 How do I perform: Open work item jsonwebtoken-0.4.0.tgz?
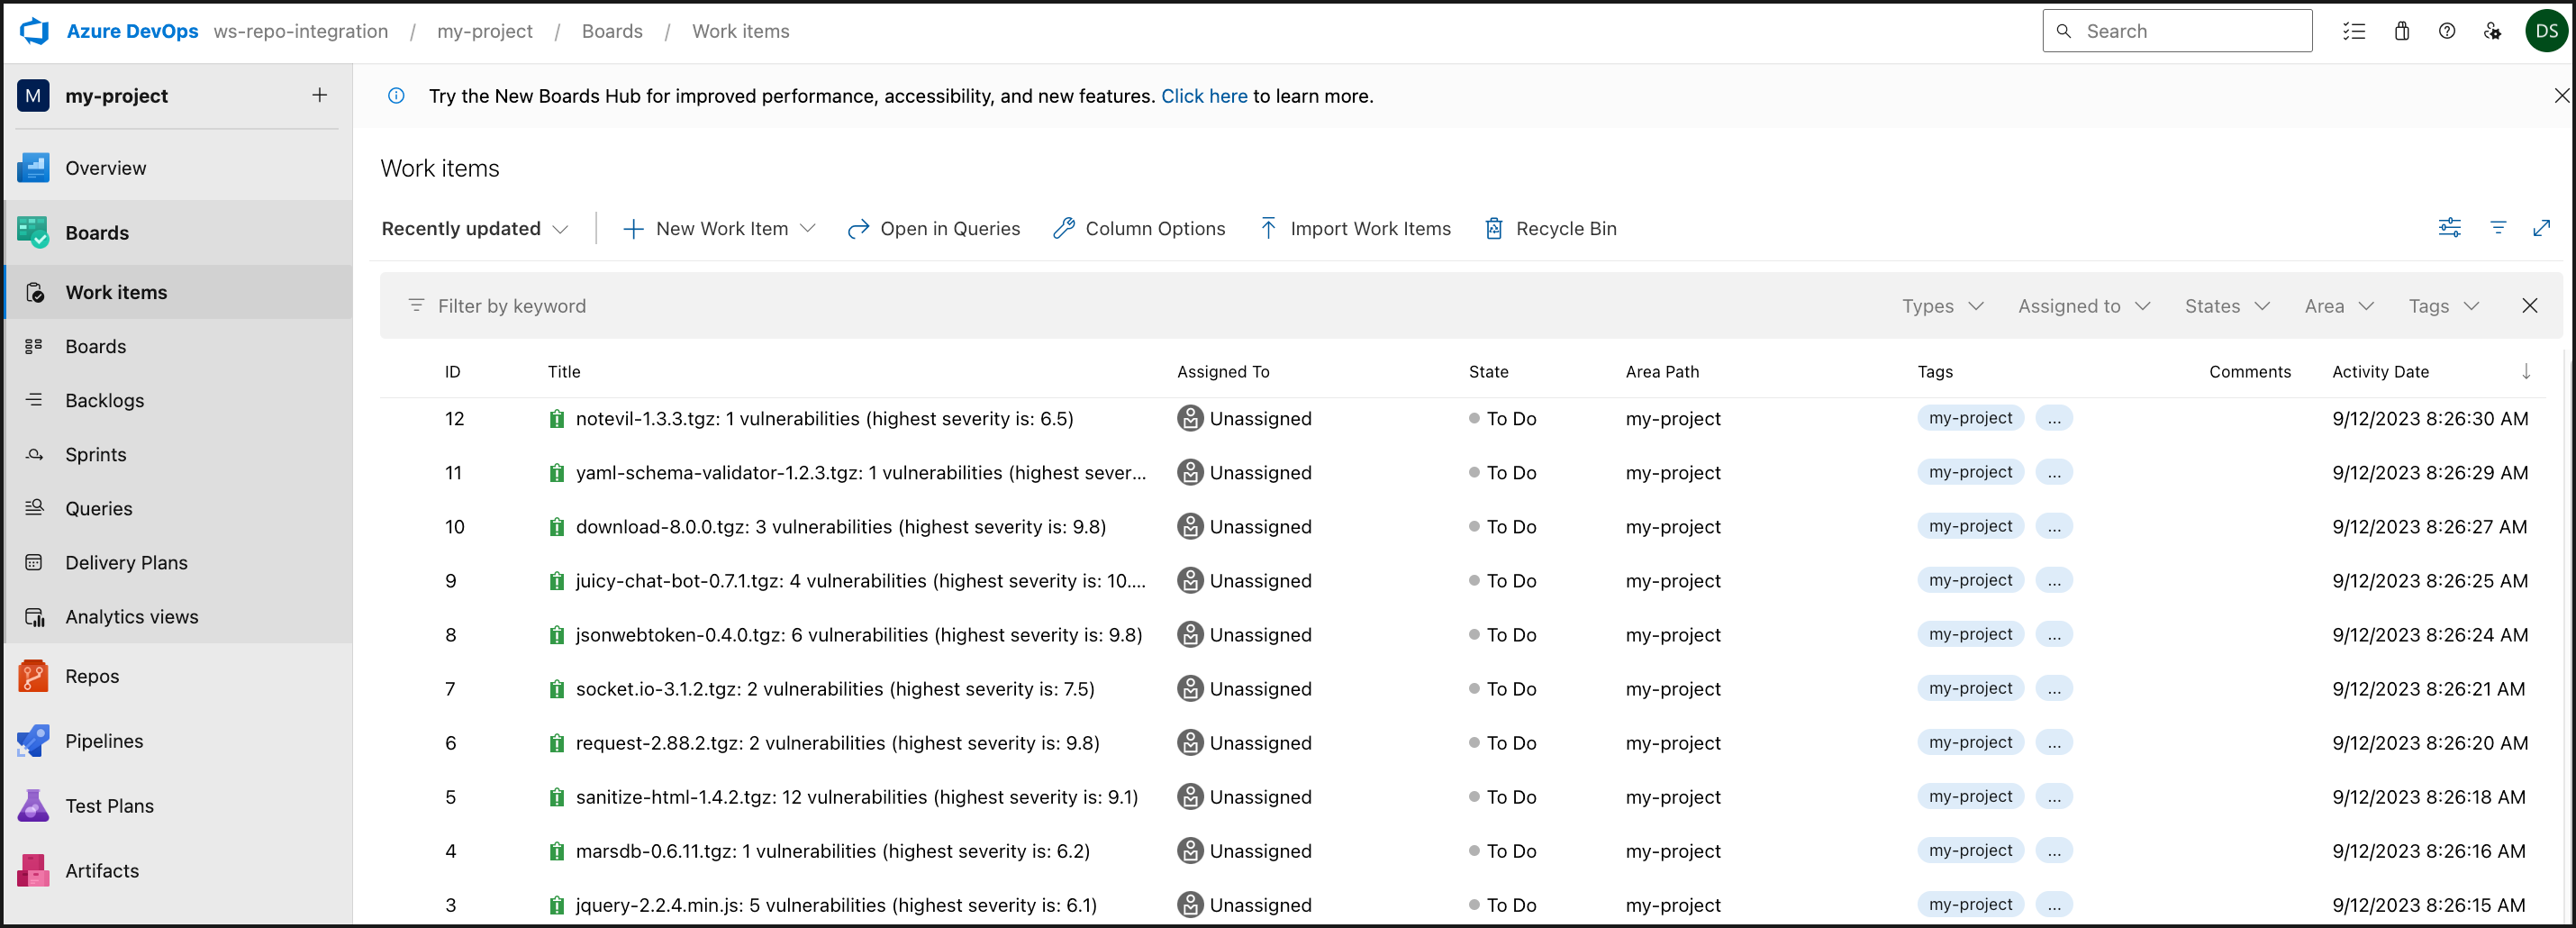coord(858,635)
